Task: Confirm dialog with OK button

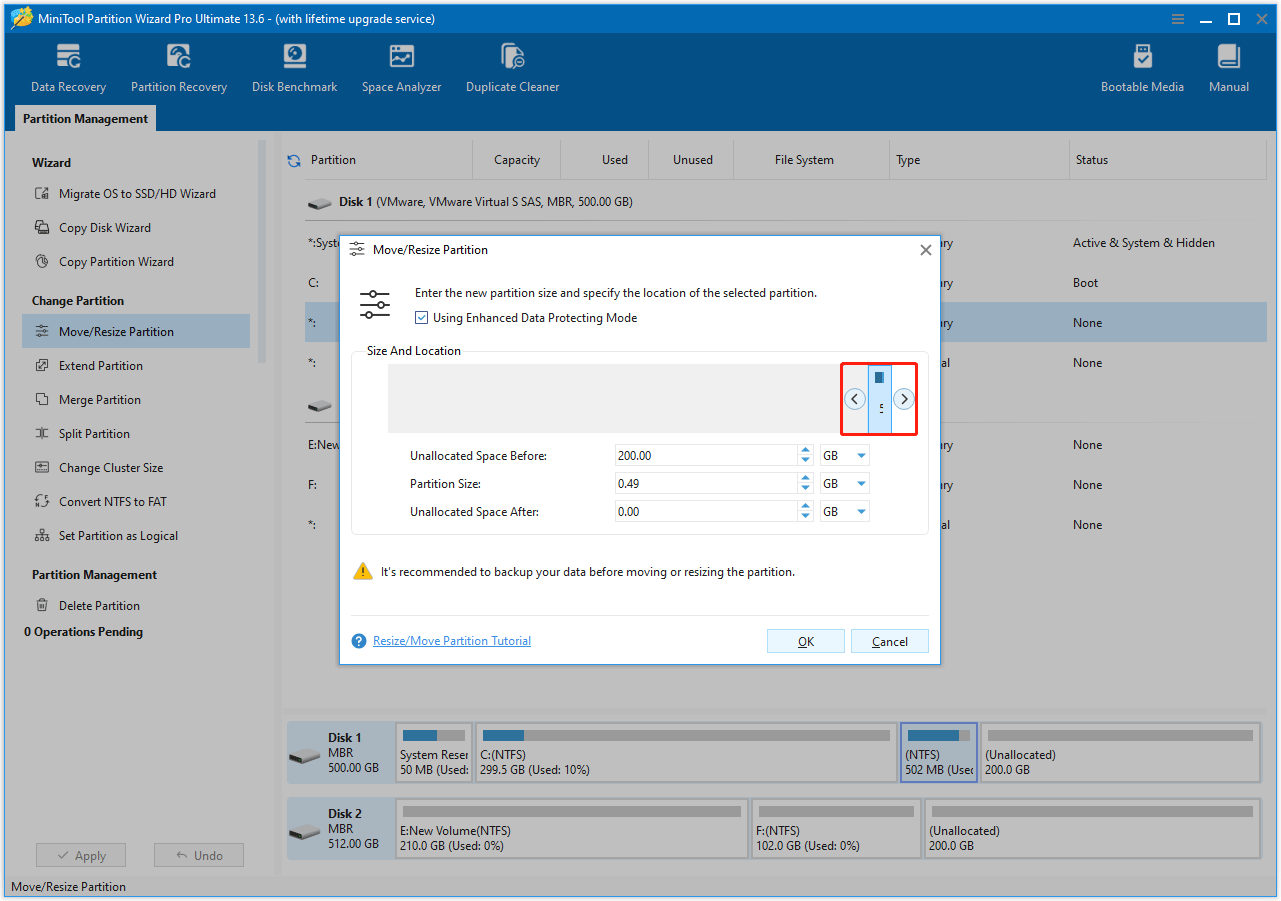Action: 806,642
